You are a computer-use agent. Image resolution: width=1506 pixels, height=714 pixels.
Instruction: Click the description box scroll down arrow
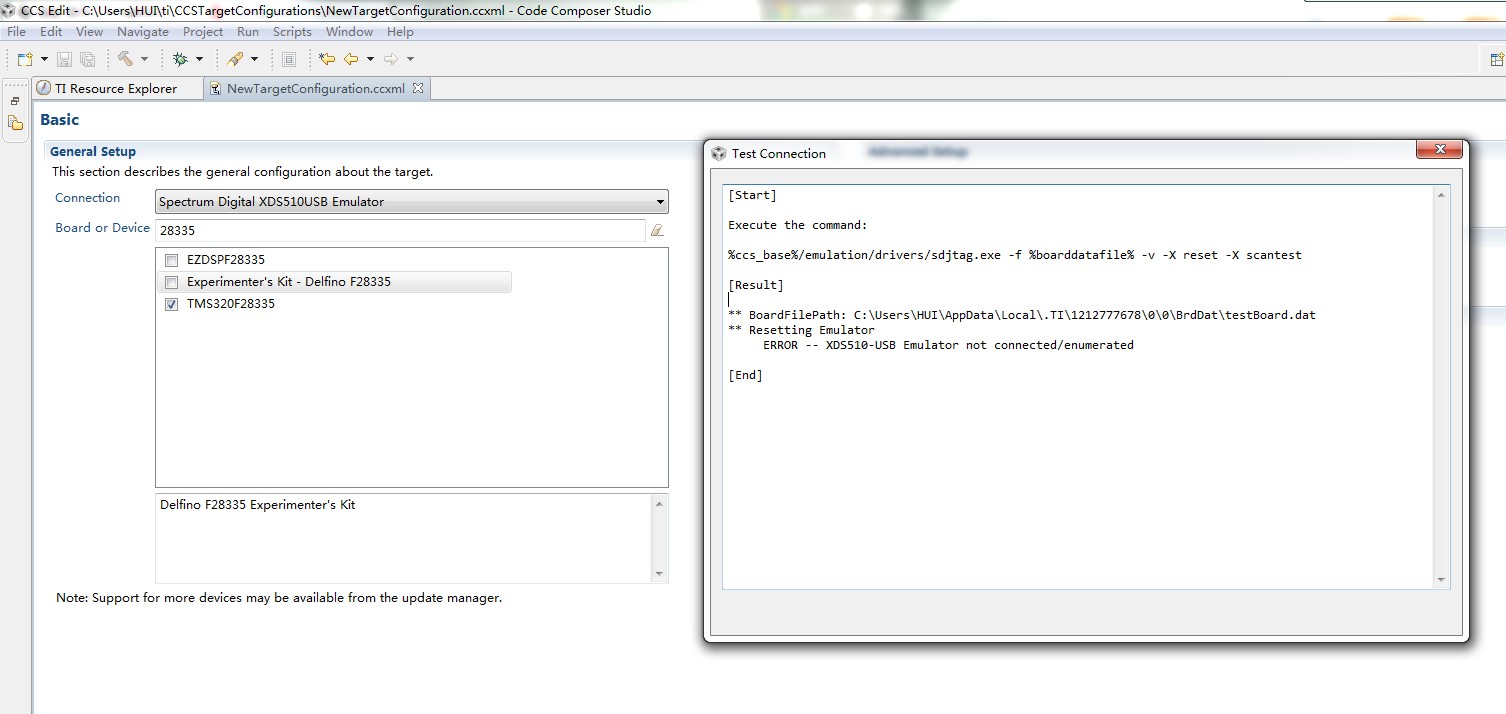coord(659,573)
